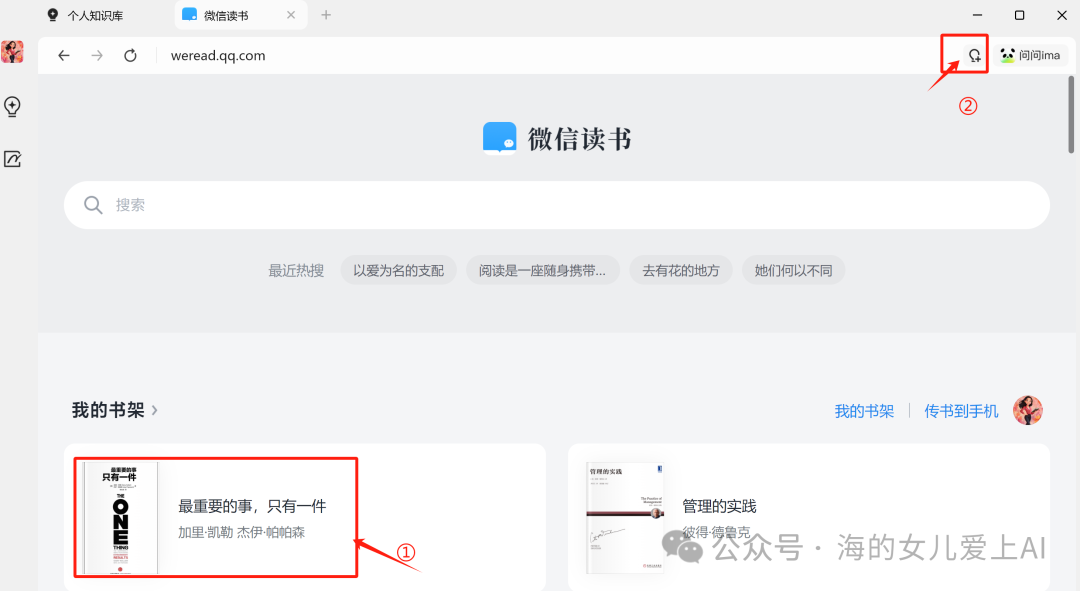Click the 微信读书 logo
1080x591 pixels.
click(557, 138)
